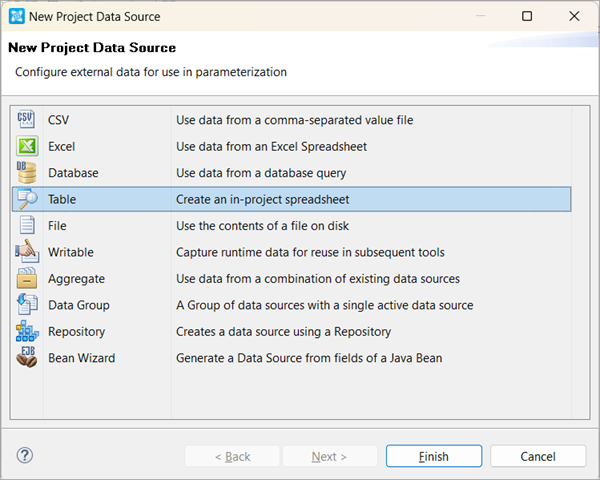
Task: Click the CSV data source icon
Action: tap(26, 119)
